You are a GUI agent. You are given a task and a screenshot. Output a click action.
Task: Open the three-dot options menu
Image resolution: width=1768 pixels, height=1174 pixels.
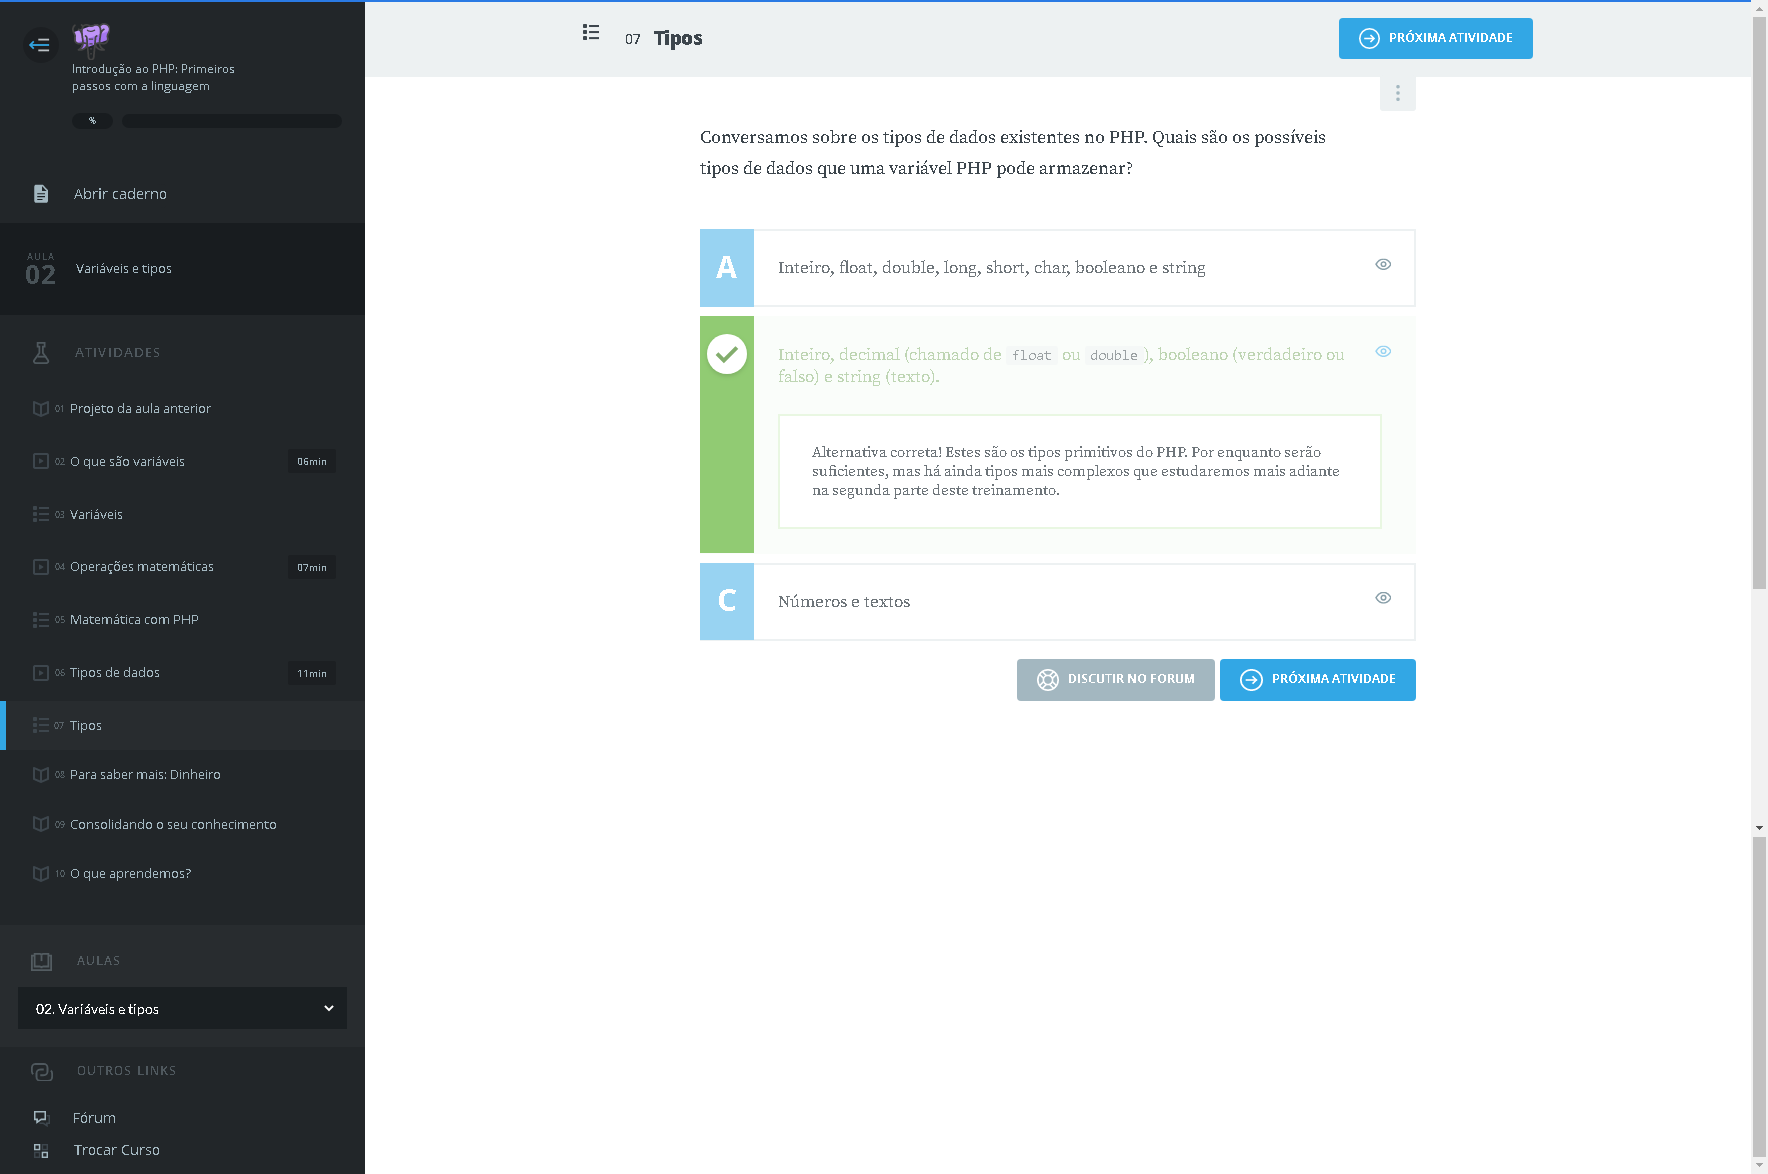click(x=1397, y=93)
